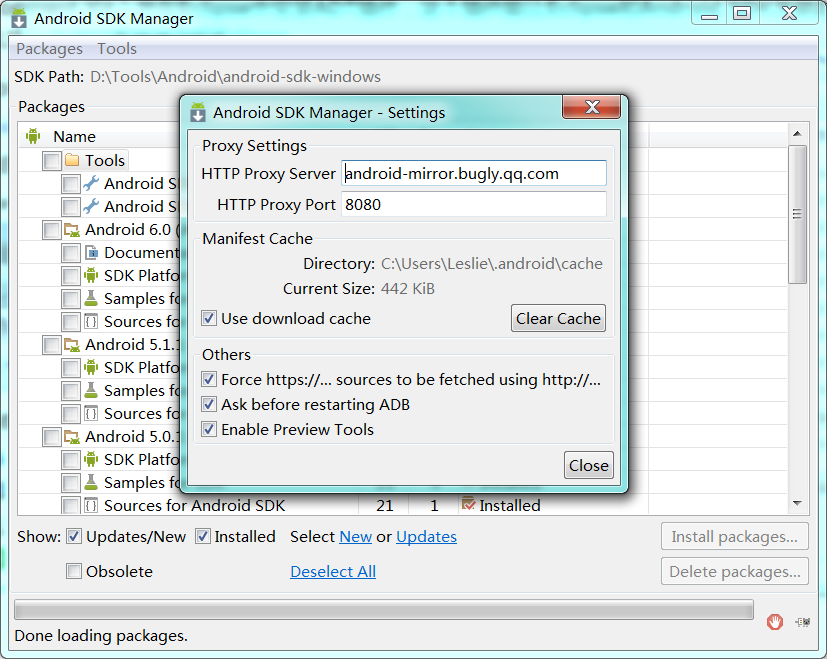Viewport: 827px width, 659px height.
Task: Click the API value 21 cell
Action: (x=384, y=505)
